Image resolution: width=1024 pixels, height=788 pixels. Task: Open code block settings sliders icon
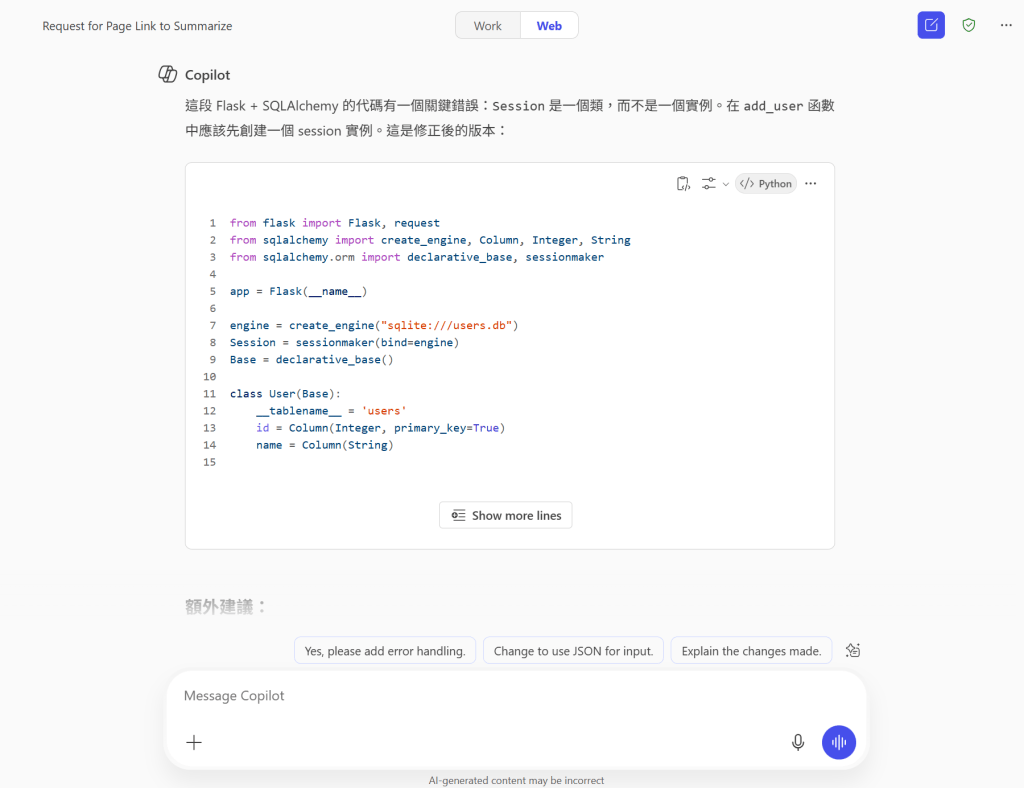click(x=709, y=184)
